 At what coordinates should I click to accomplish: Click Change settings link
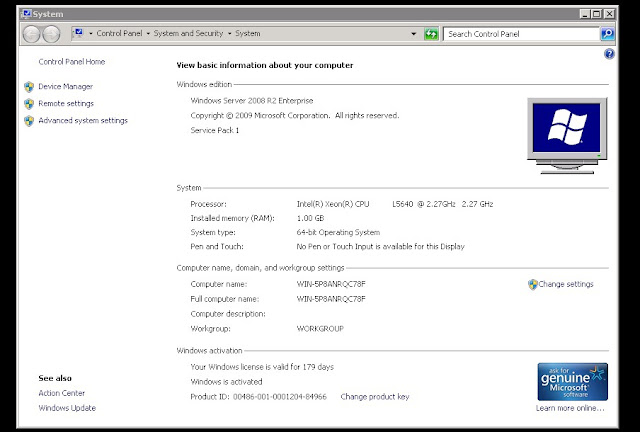point(566,284)
